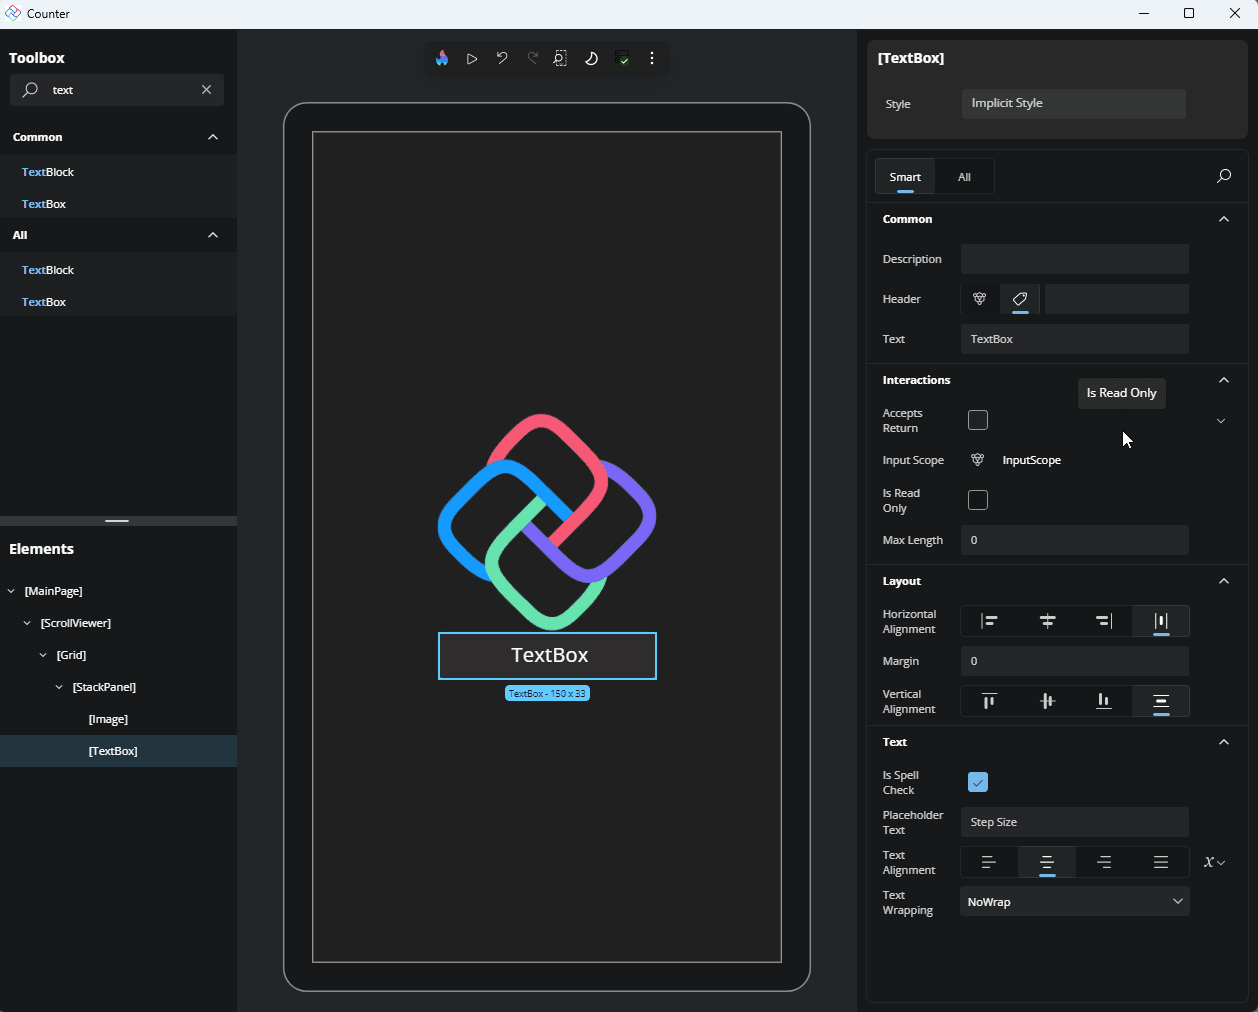Collapse the StackPanel node in Elements
The height and width of the screenshot is (1012, 1258).
59,687
